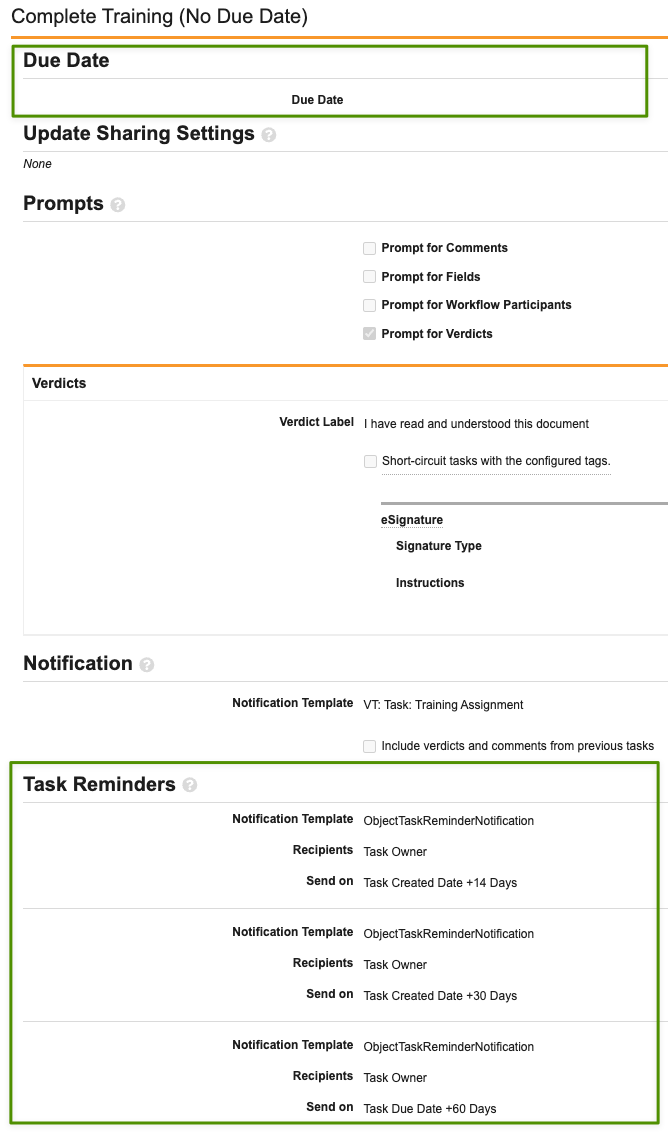Toggle the Prompt for Verdicts checkbox

point(370,334)
